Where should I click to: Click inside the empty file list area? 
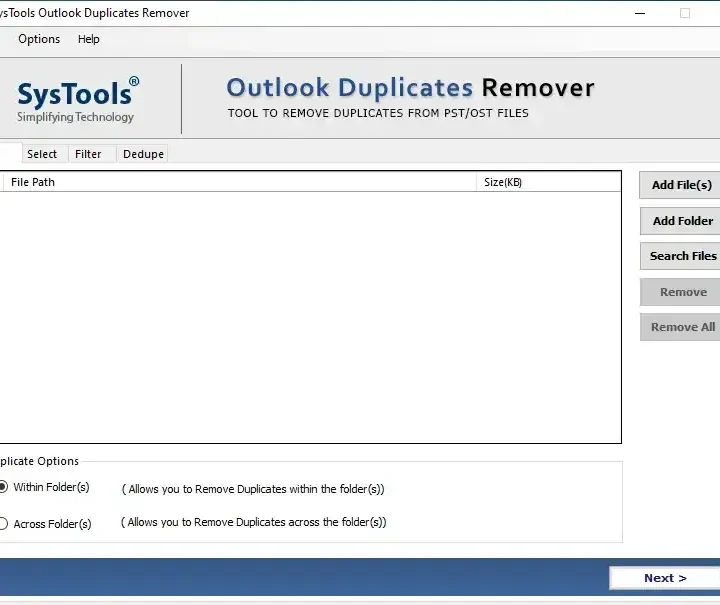click(x=310, y=315)
